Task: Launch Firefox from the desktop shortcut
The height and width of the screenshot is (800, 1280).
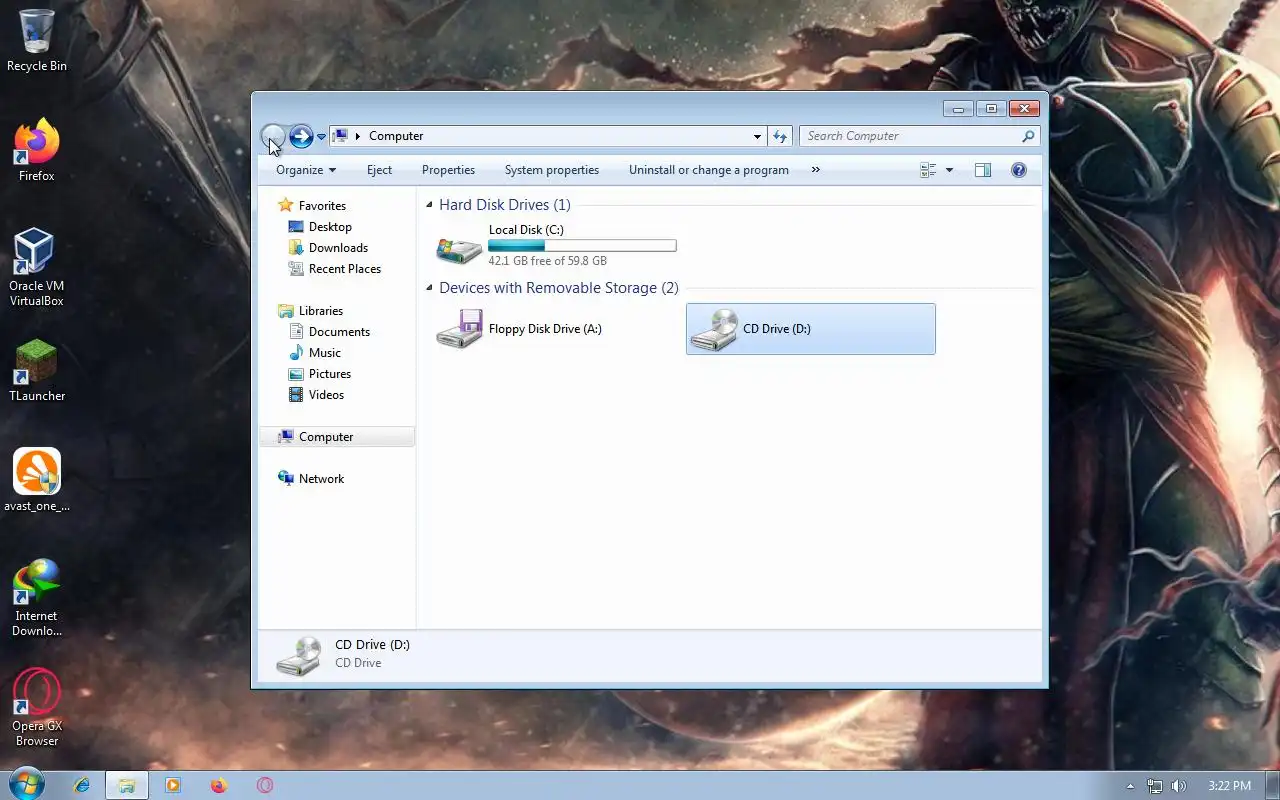Action: (x=37, y=151)
